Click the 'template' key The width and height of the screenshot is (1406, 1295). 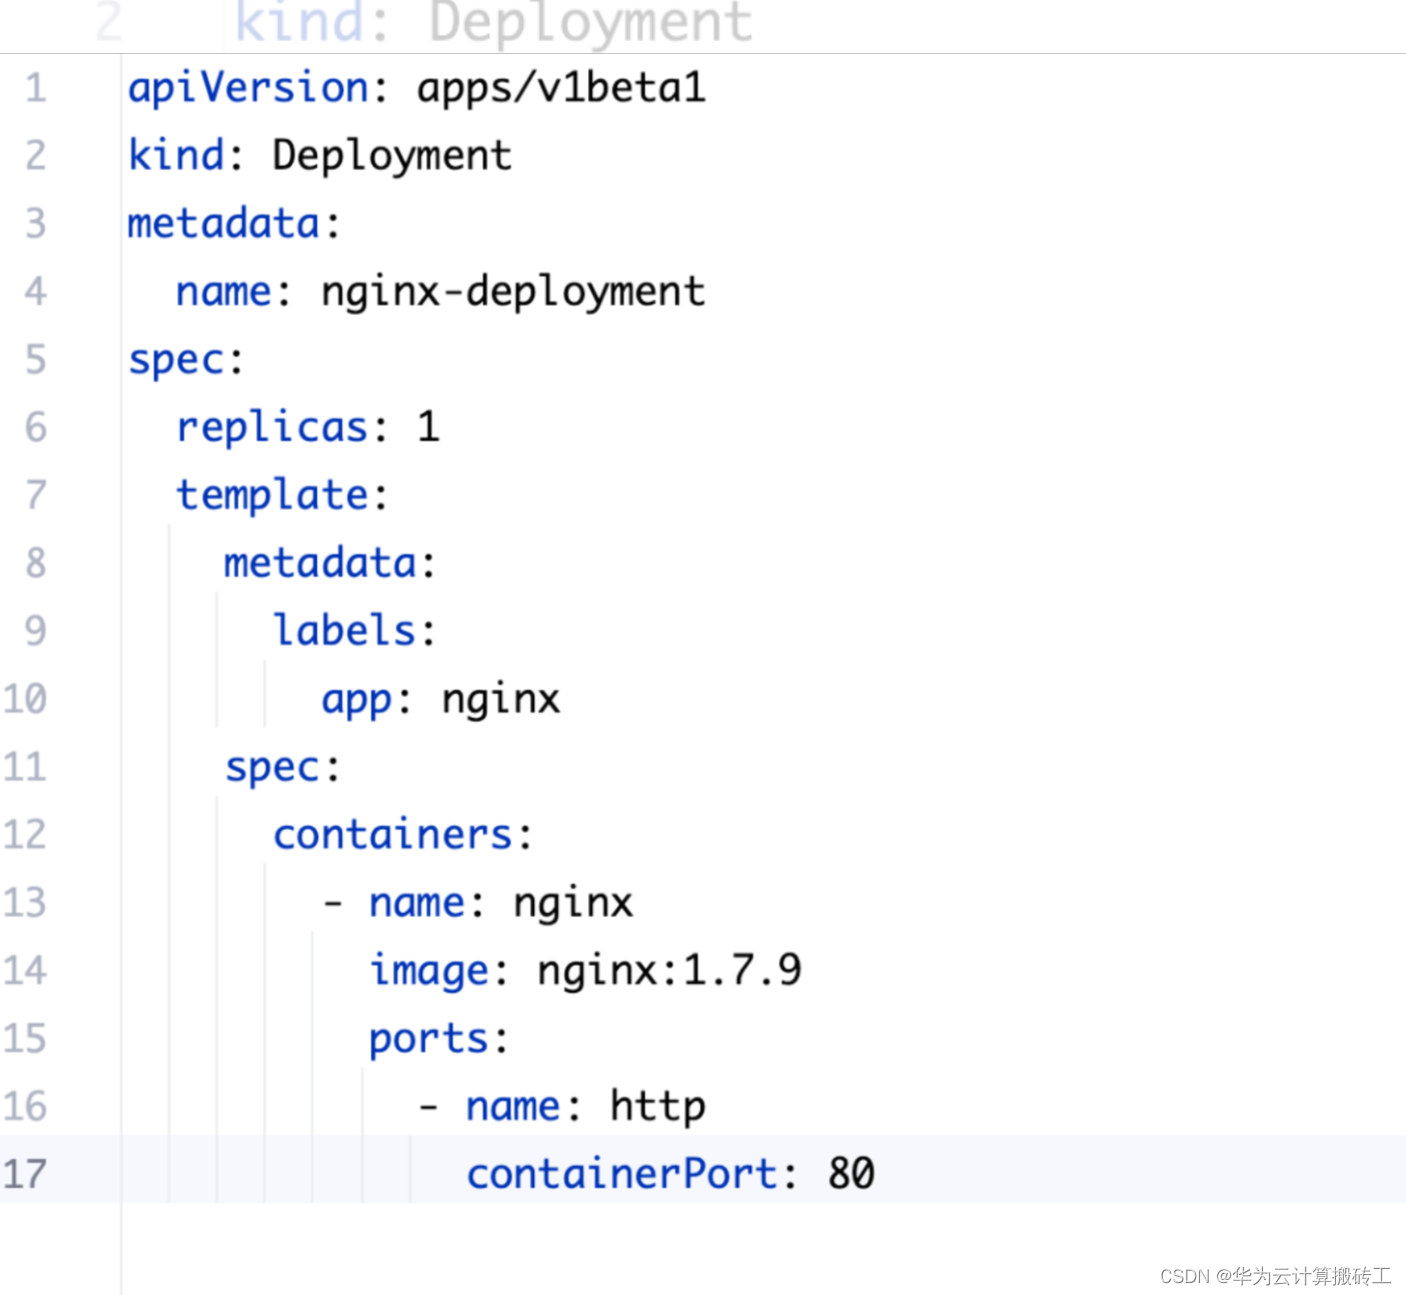point(272,495)
